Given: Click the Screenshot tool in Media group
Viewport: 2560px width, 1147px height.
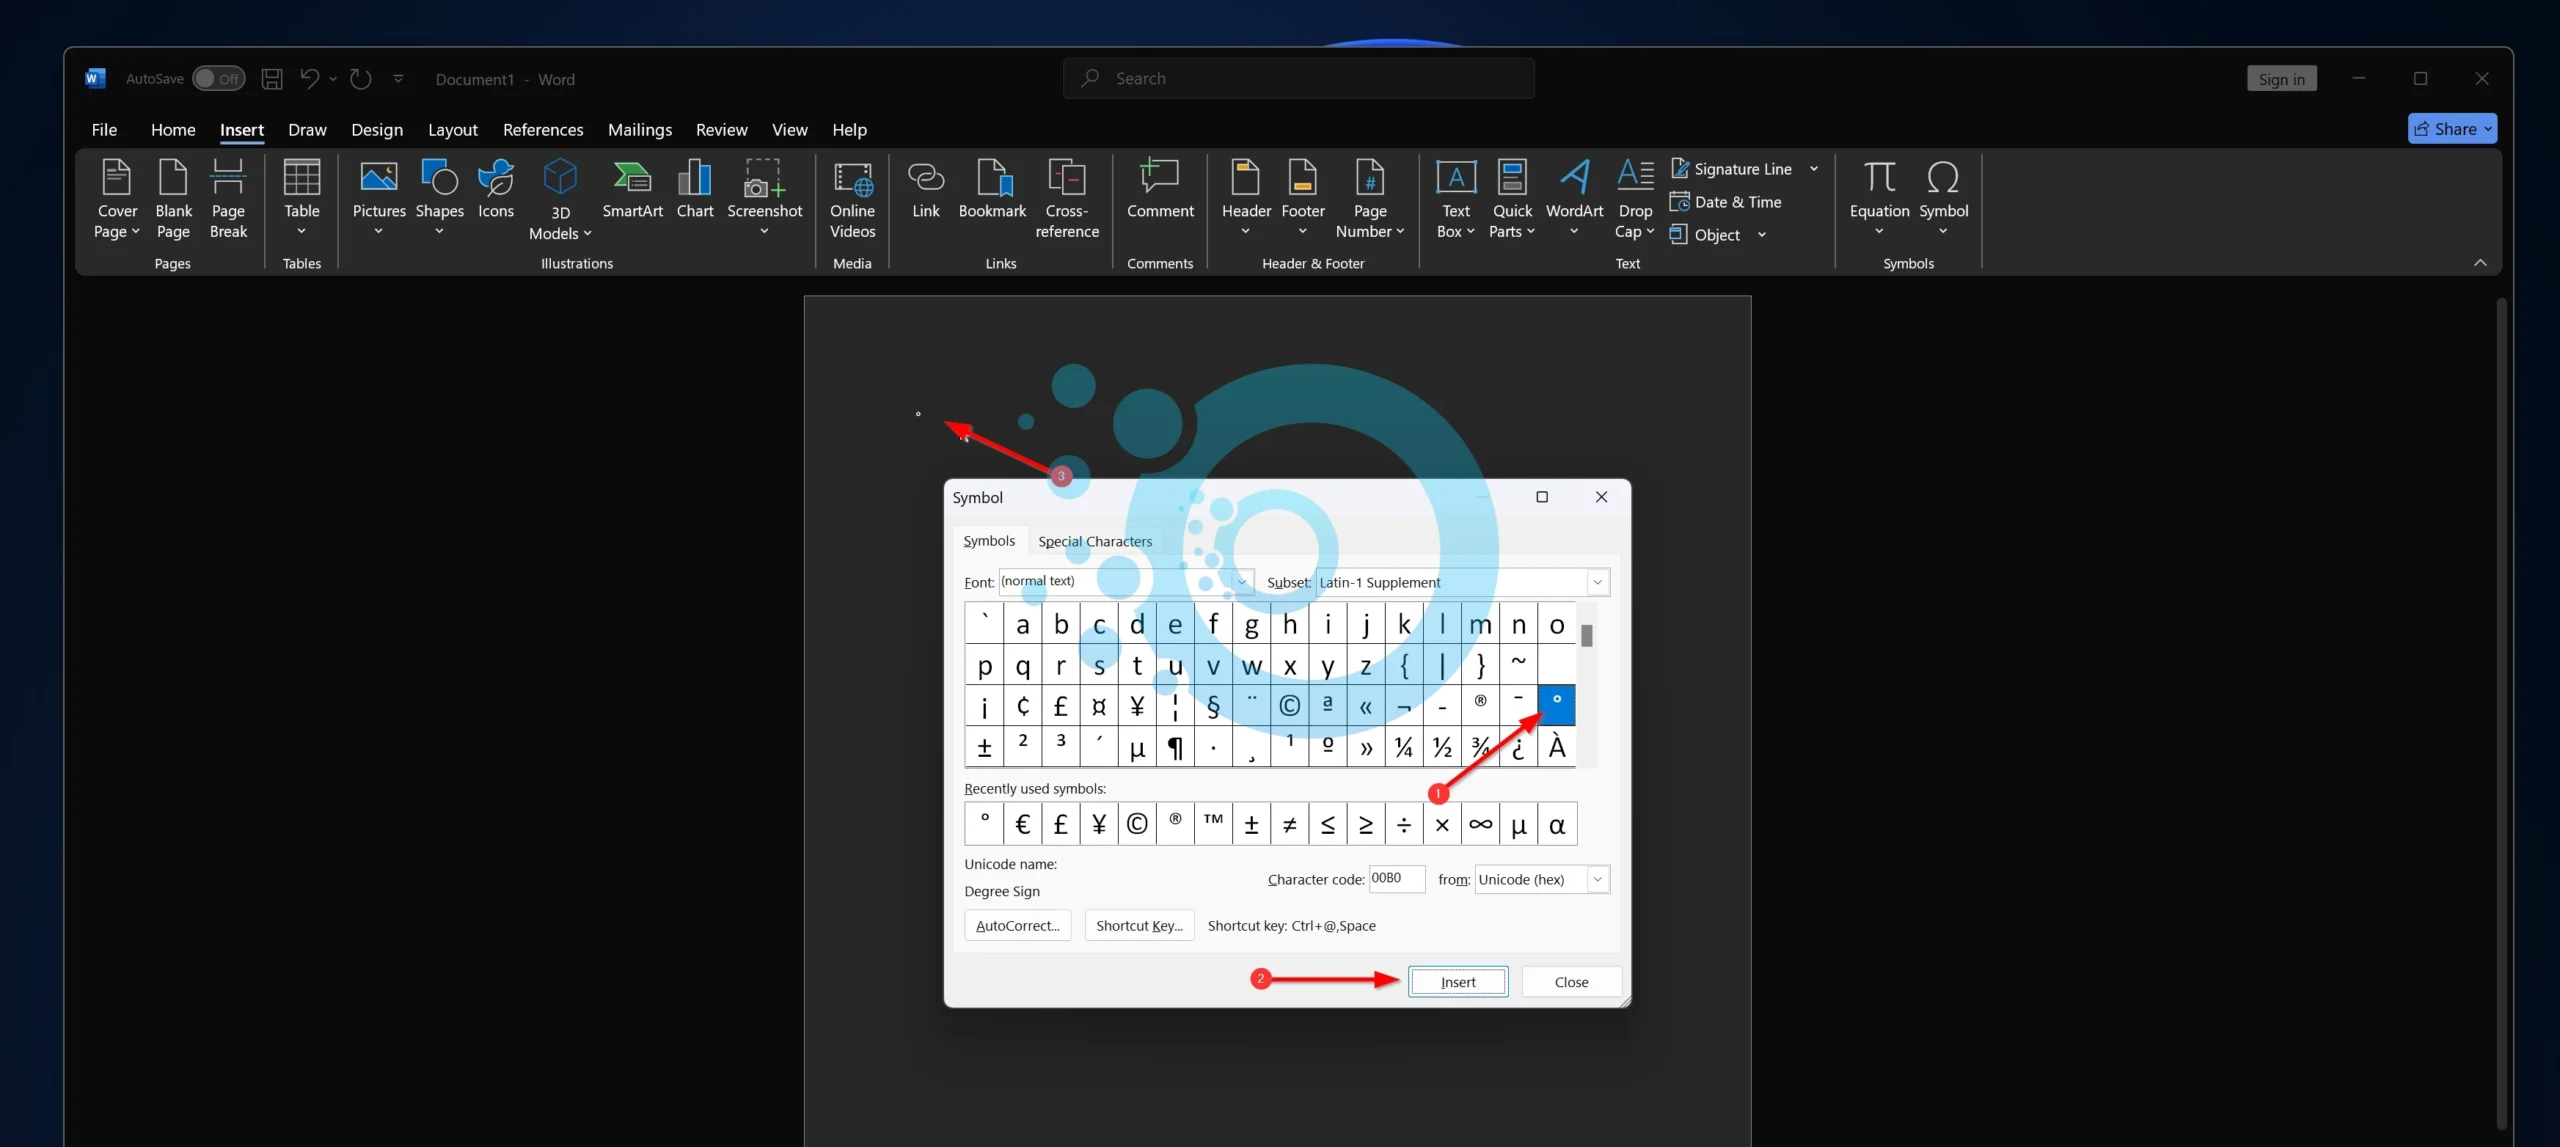Looking at the screenshot, I should pos(764,194).
